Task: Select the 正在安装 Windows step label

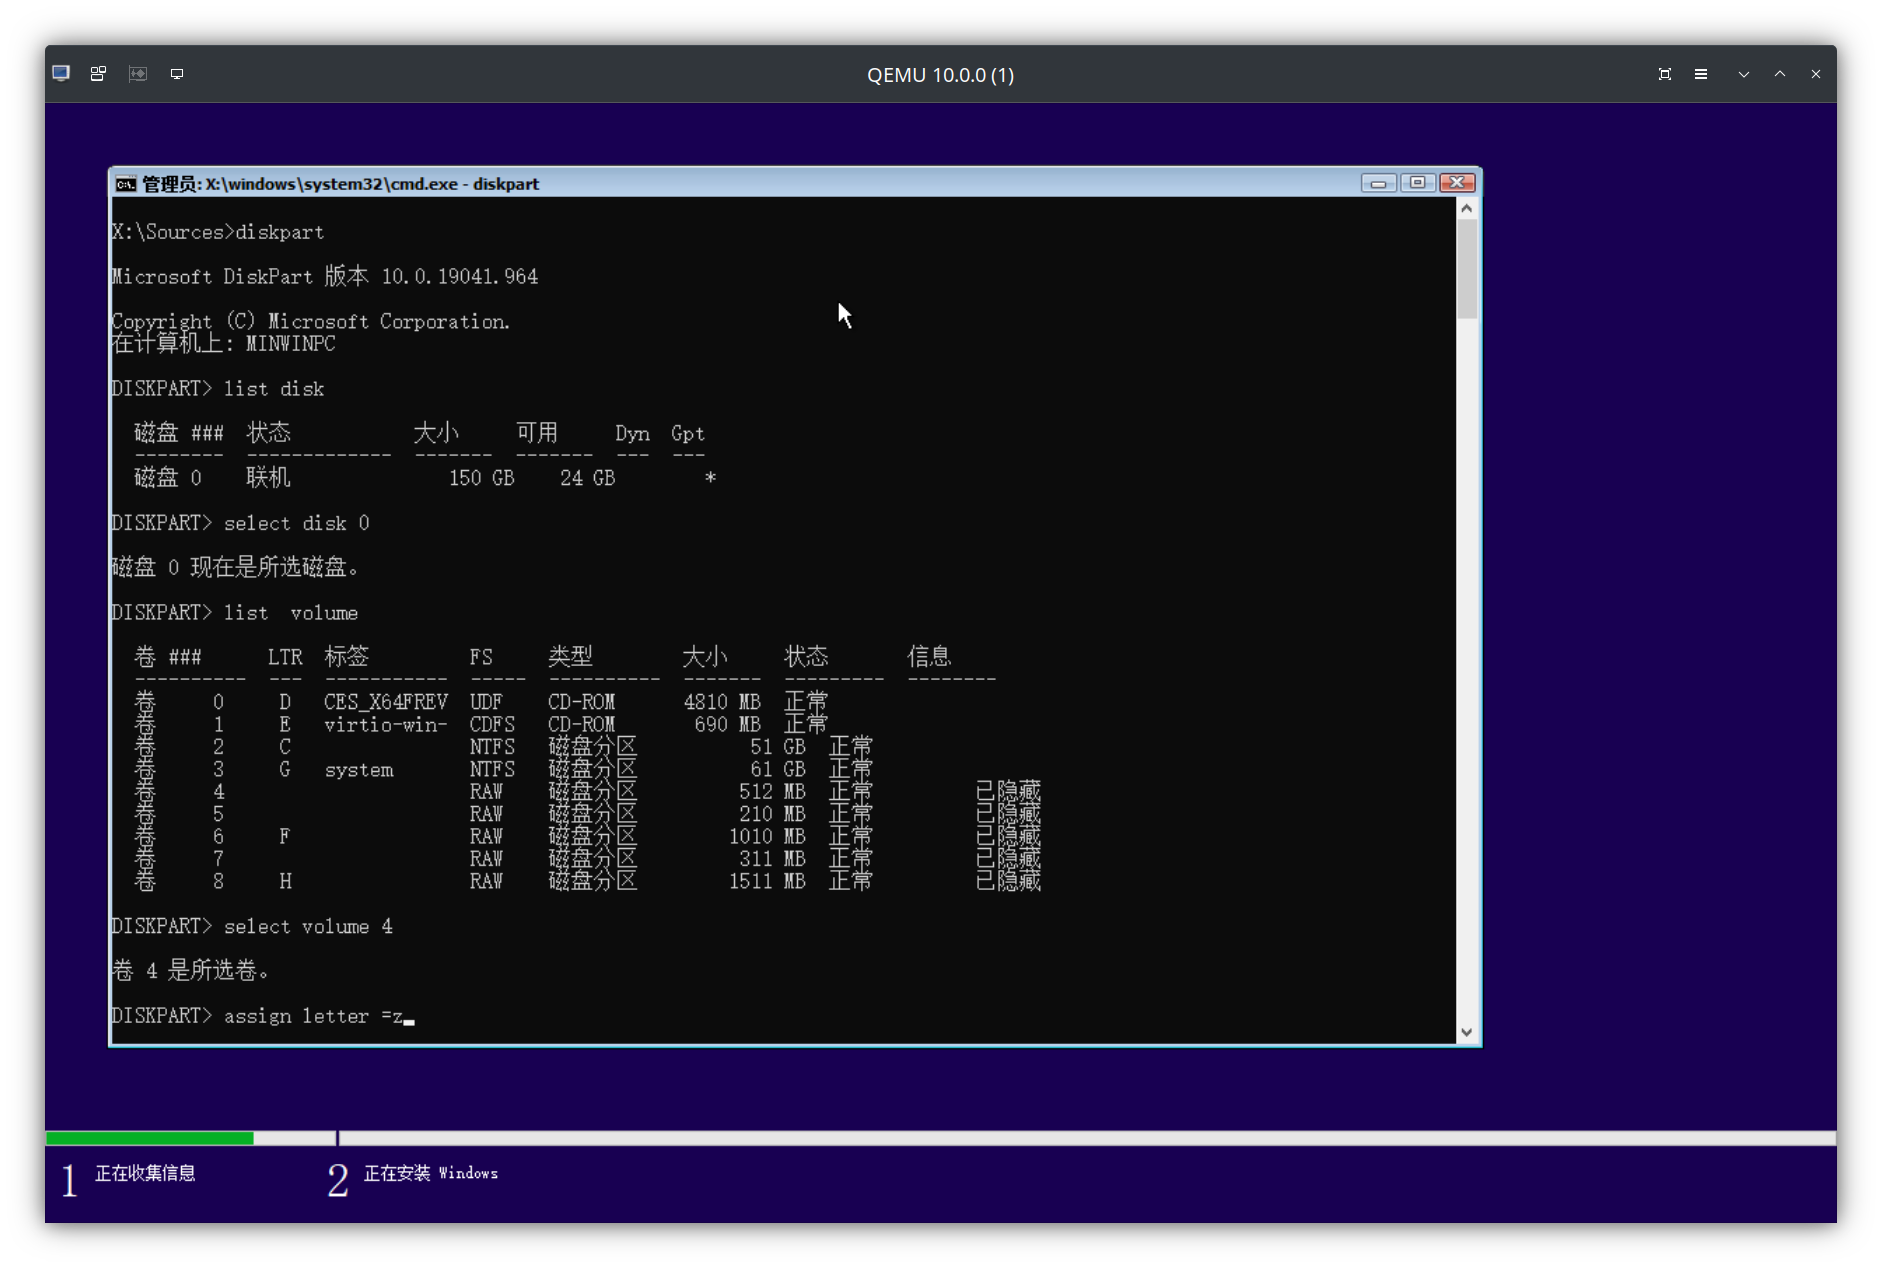Action: pyautogui.click(x=430, y=1173)
